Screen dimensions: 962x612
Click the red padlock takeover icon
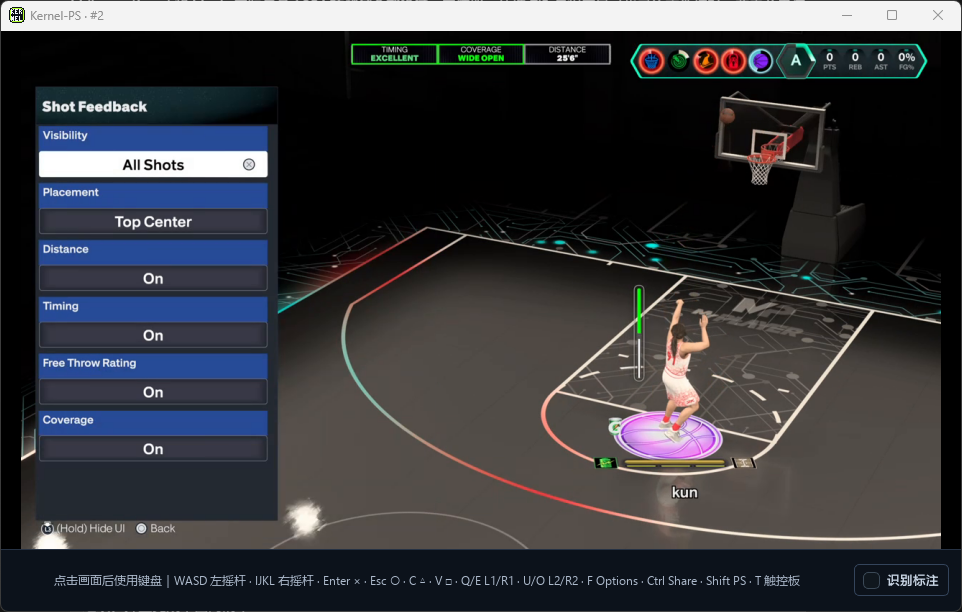pos(733,61)
